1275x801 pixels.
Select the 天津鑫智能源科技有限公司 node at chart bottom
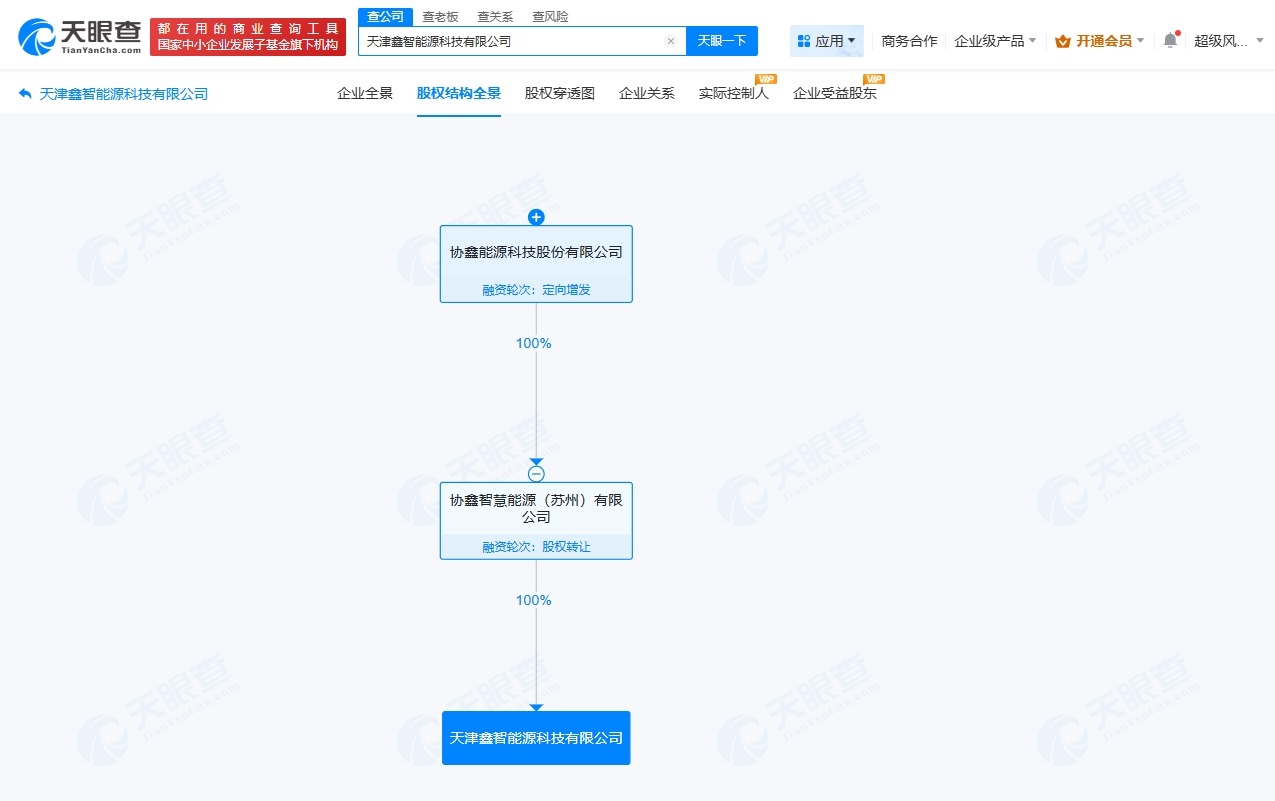(x=536, y=737)
